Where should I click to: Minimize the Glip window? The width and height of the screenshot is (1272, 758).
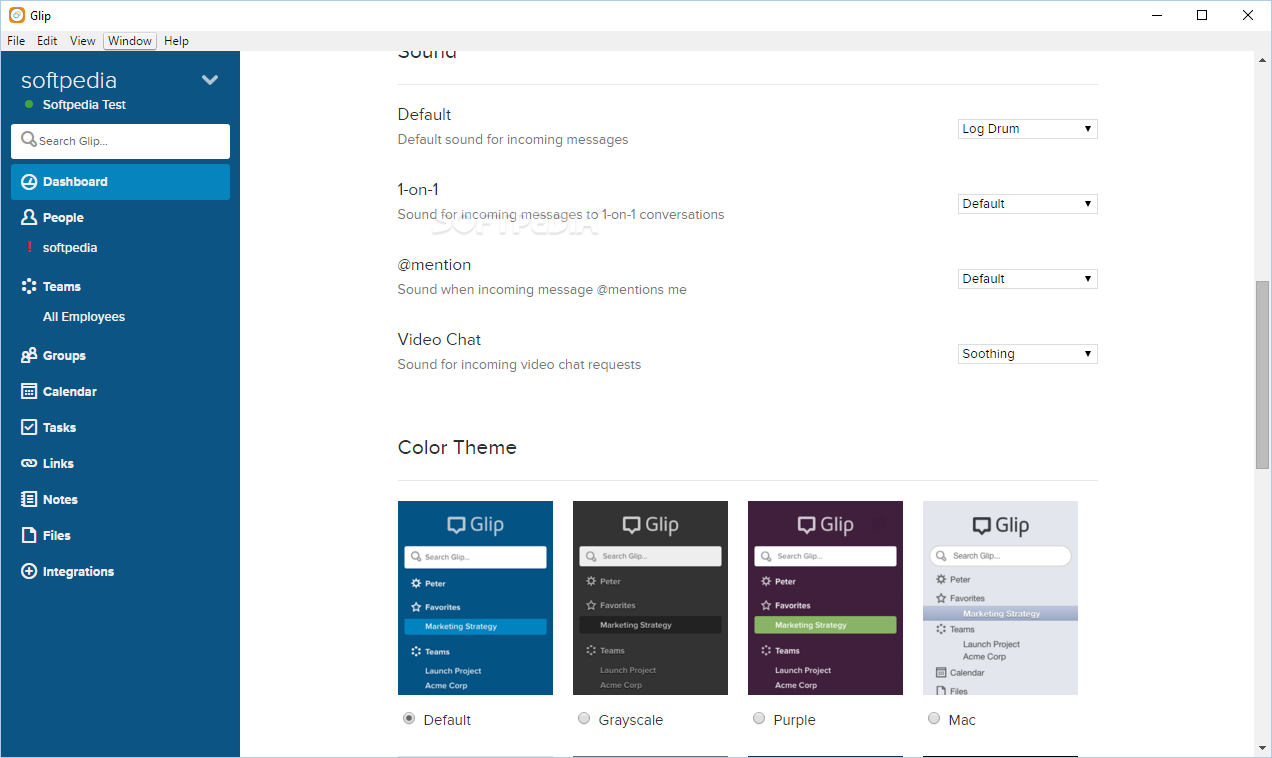pos(1156,15)
